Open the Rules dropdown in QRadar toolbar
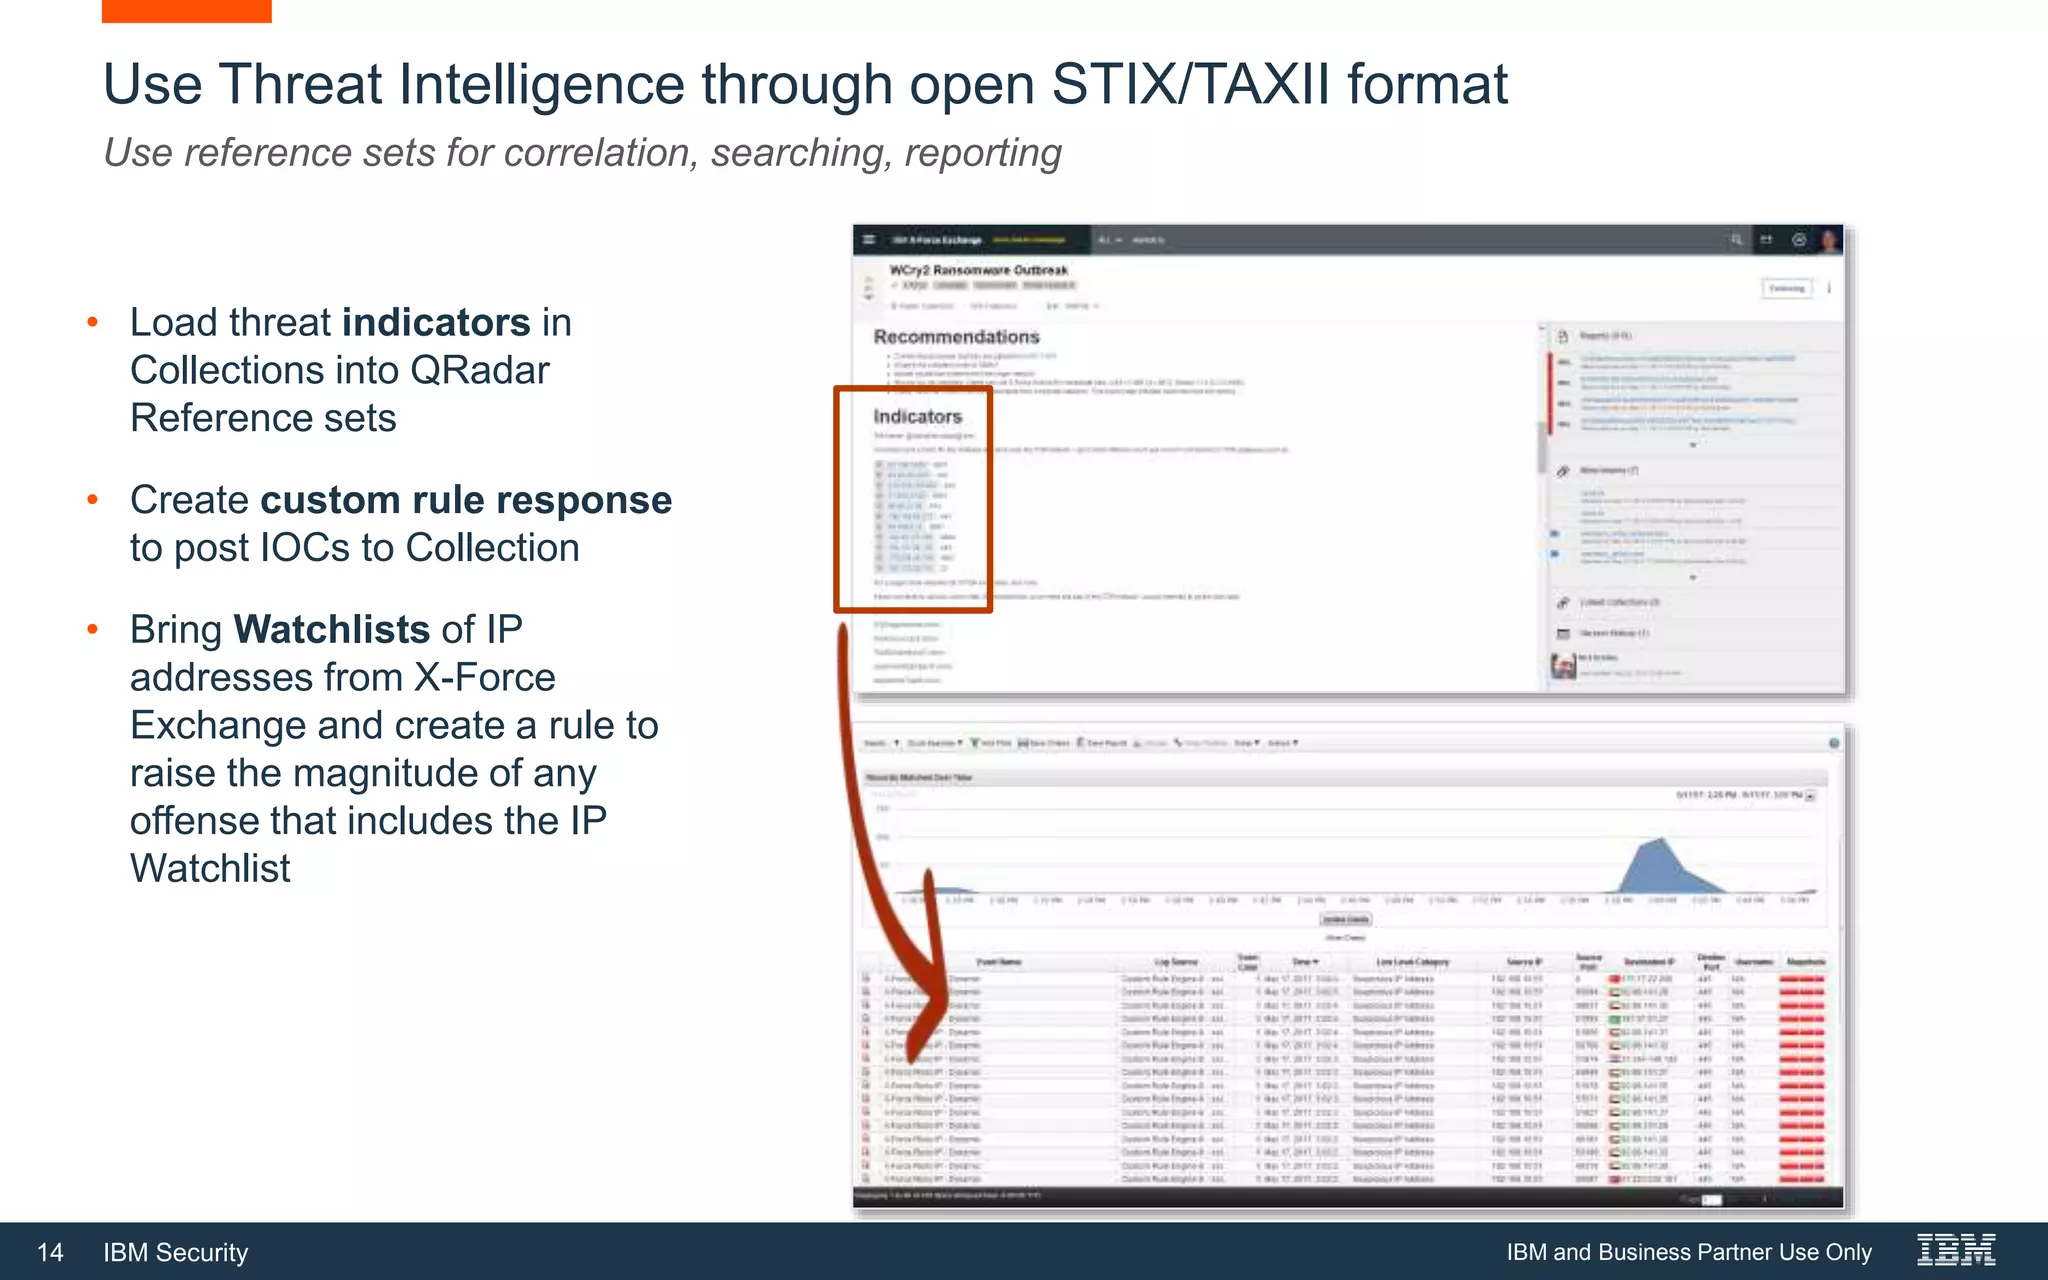The width and height of the screenshot is (2048, 1280). coord(1246,743)
